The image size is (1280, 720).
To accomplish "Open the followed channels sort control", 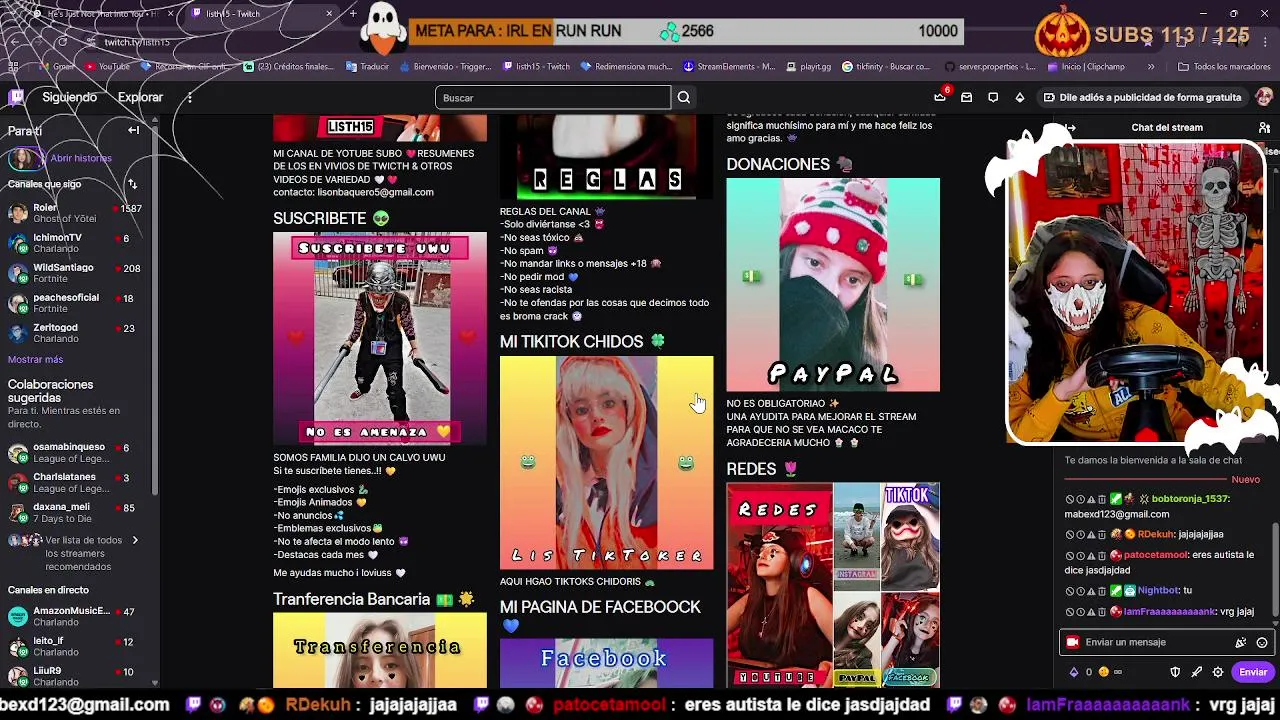I will [x=132, y=184].
